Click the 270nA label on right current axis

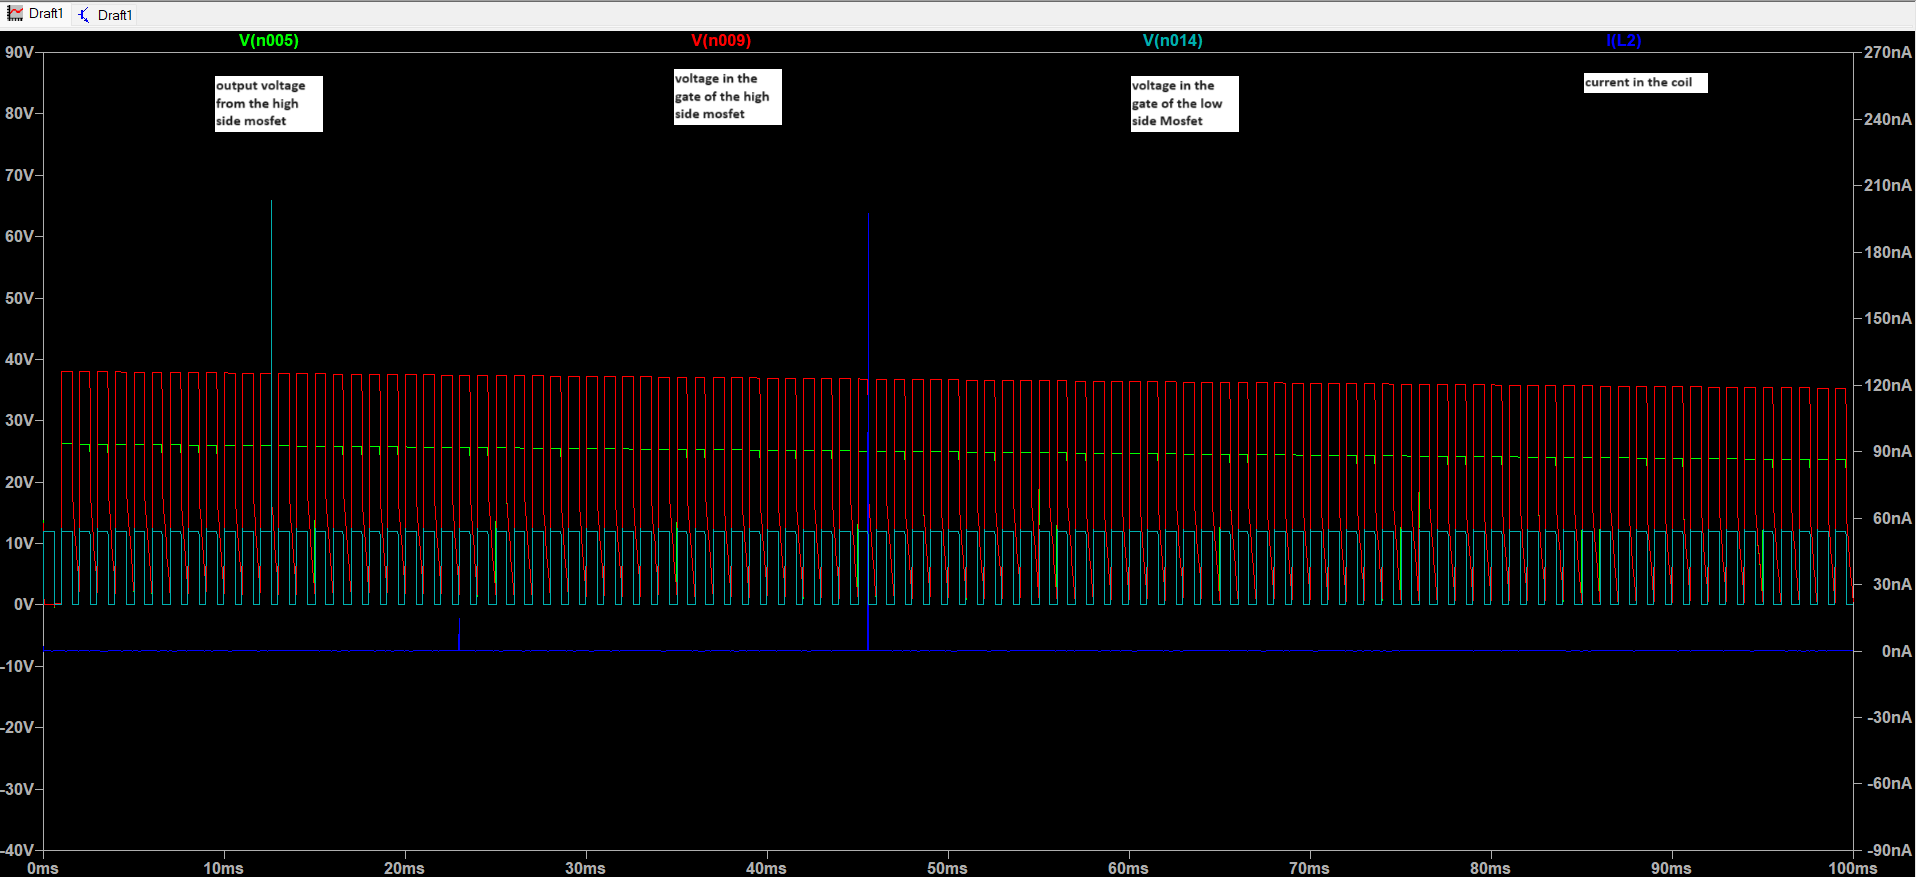[x=1888, y=52]
